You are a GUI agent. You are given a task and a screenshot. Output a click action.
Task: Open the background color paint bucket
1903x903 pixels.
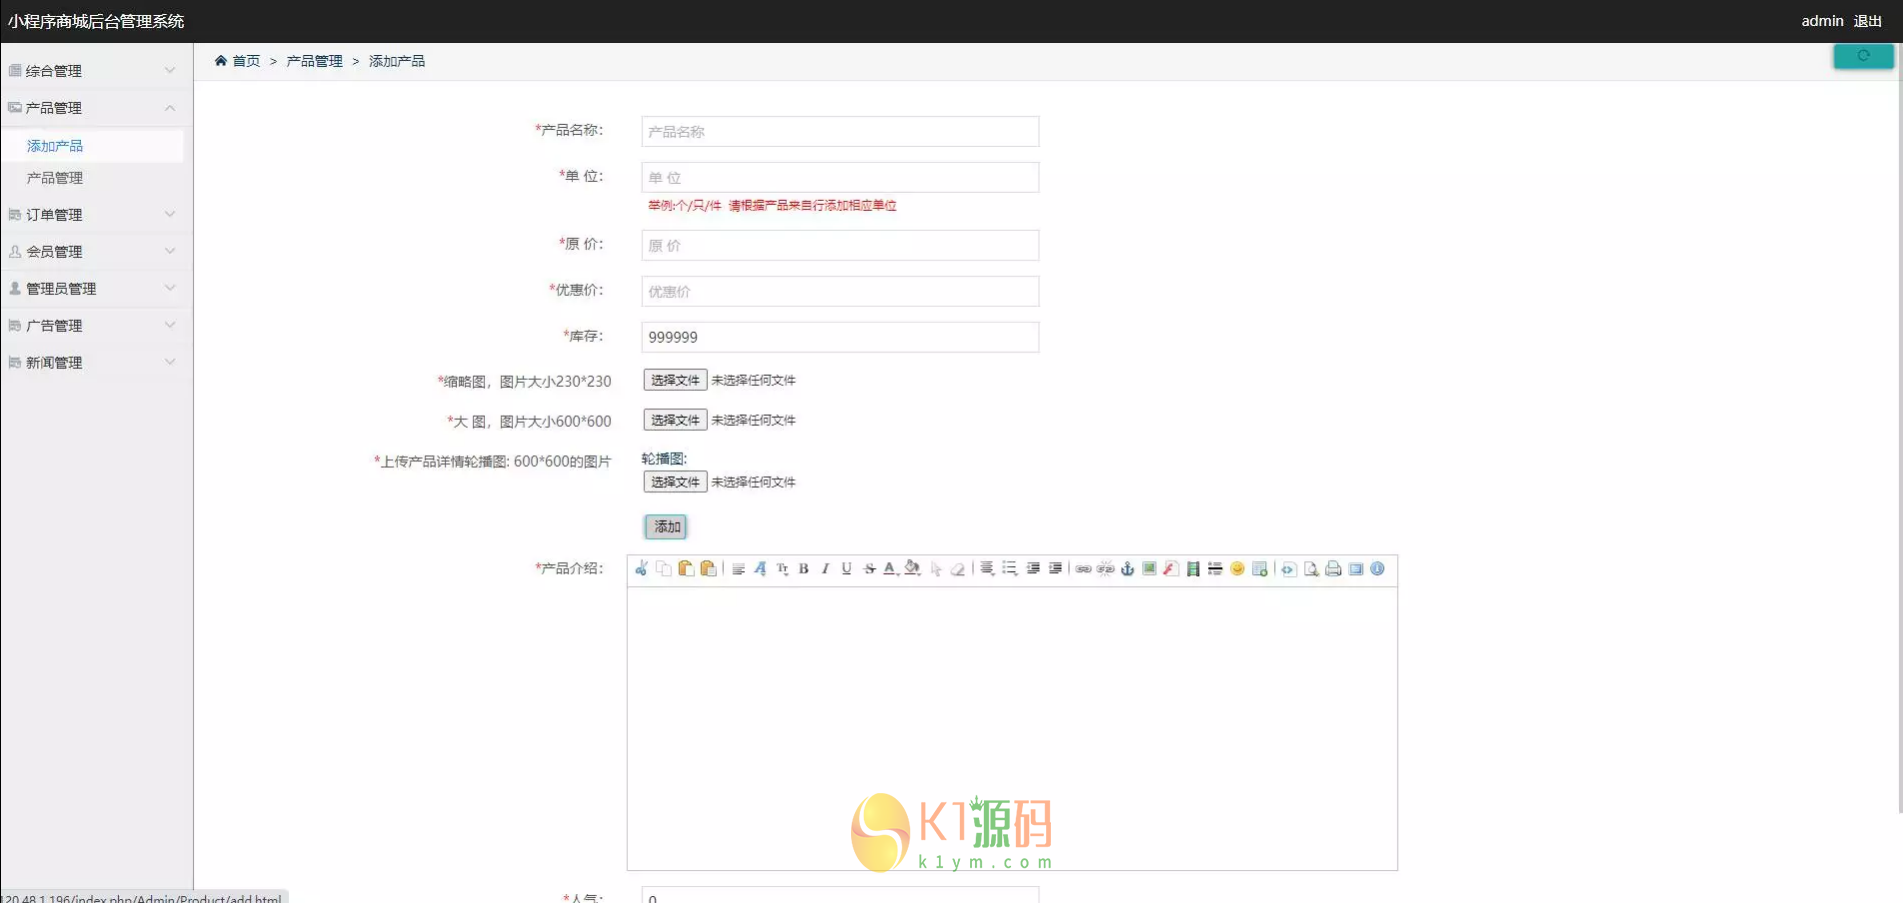(x=912, y=569)
